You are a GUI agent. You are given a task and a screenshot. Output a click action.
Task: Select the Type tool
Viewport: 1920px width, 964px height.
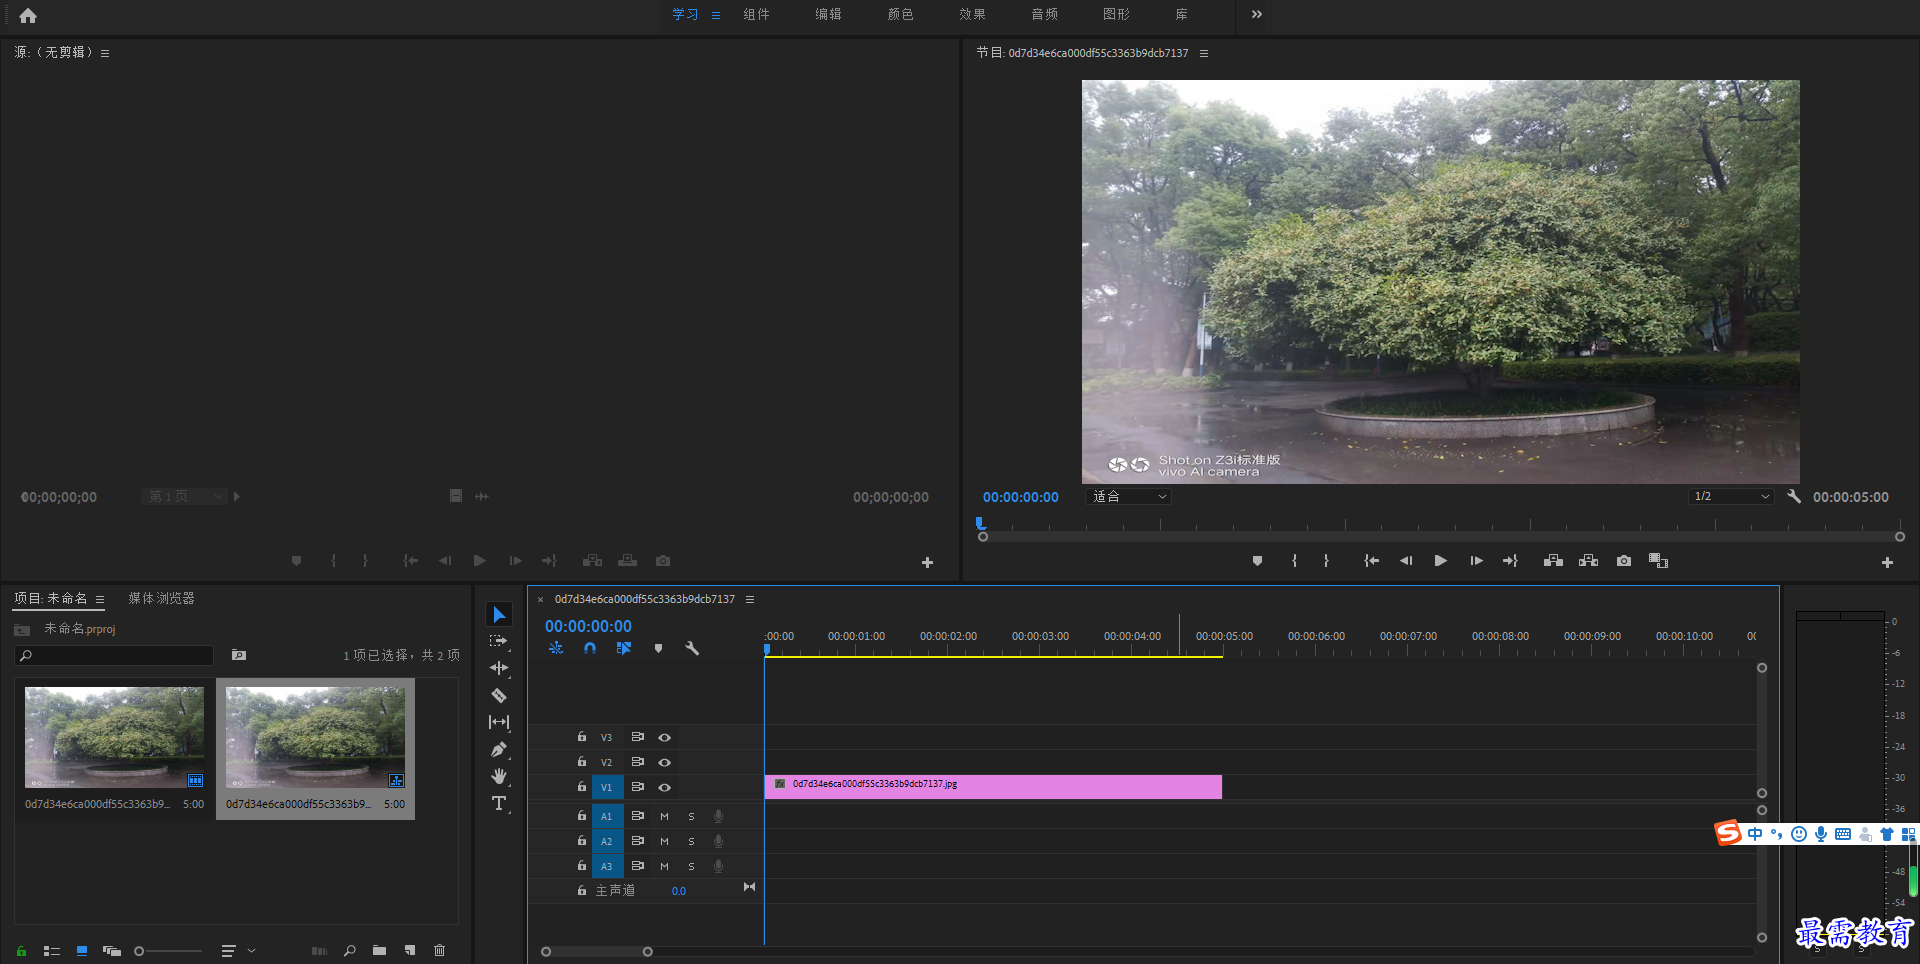499,803
